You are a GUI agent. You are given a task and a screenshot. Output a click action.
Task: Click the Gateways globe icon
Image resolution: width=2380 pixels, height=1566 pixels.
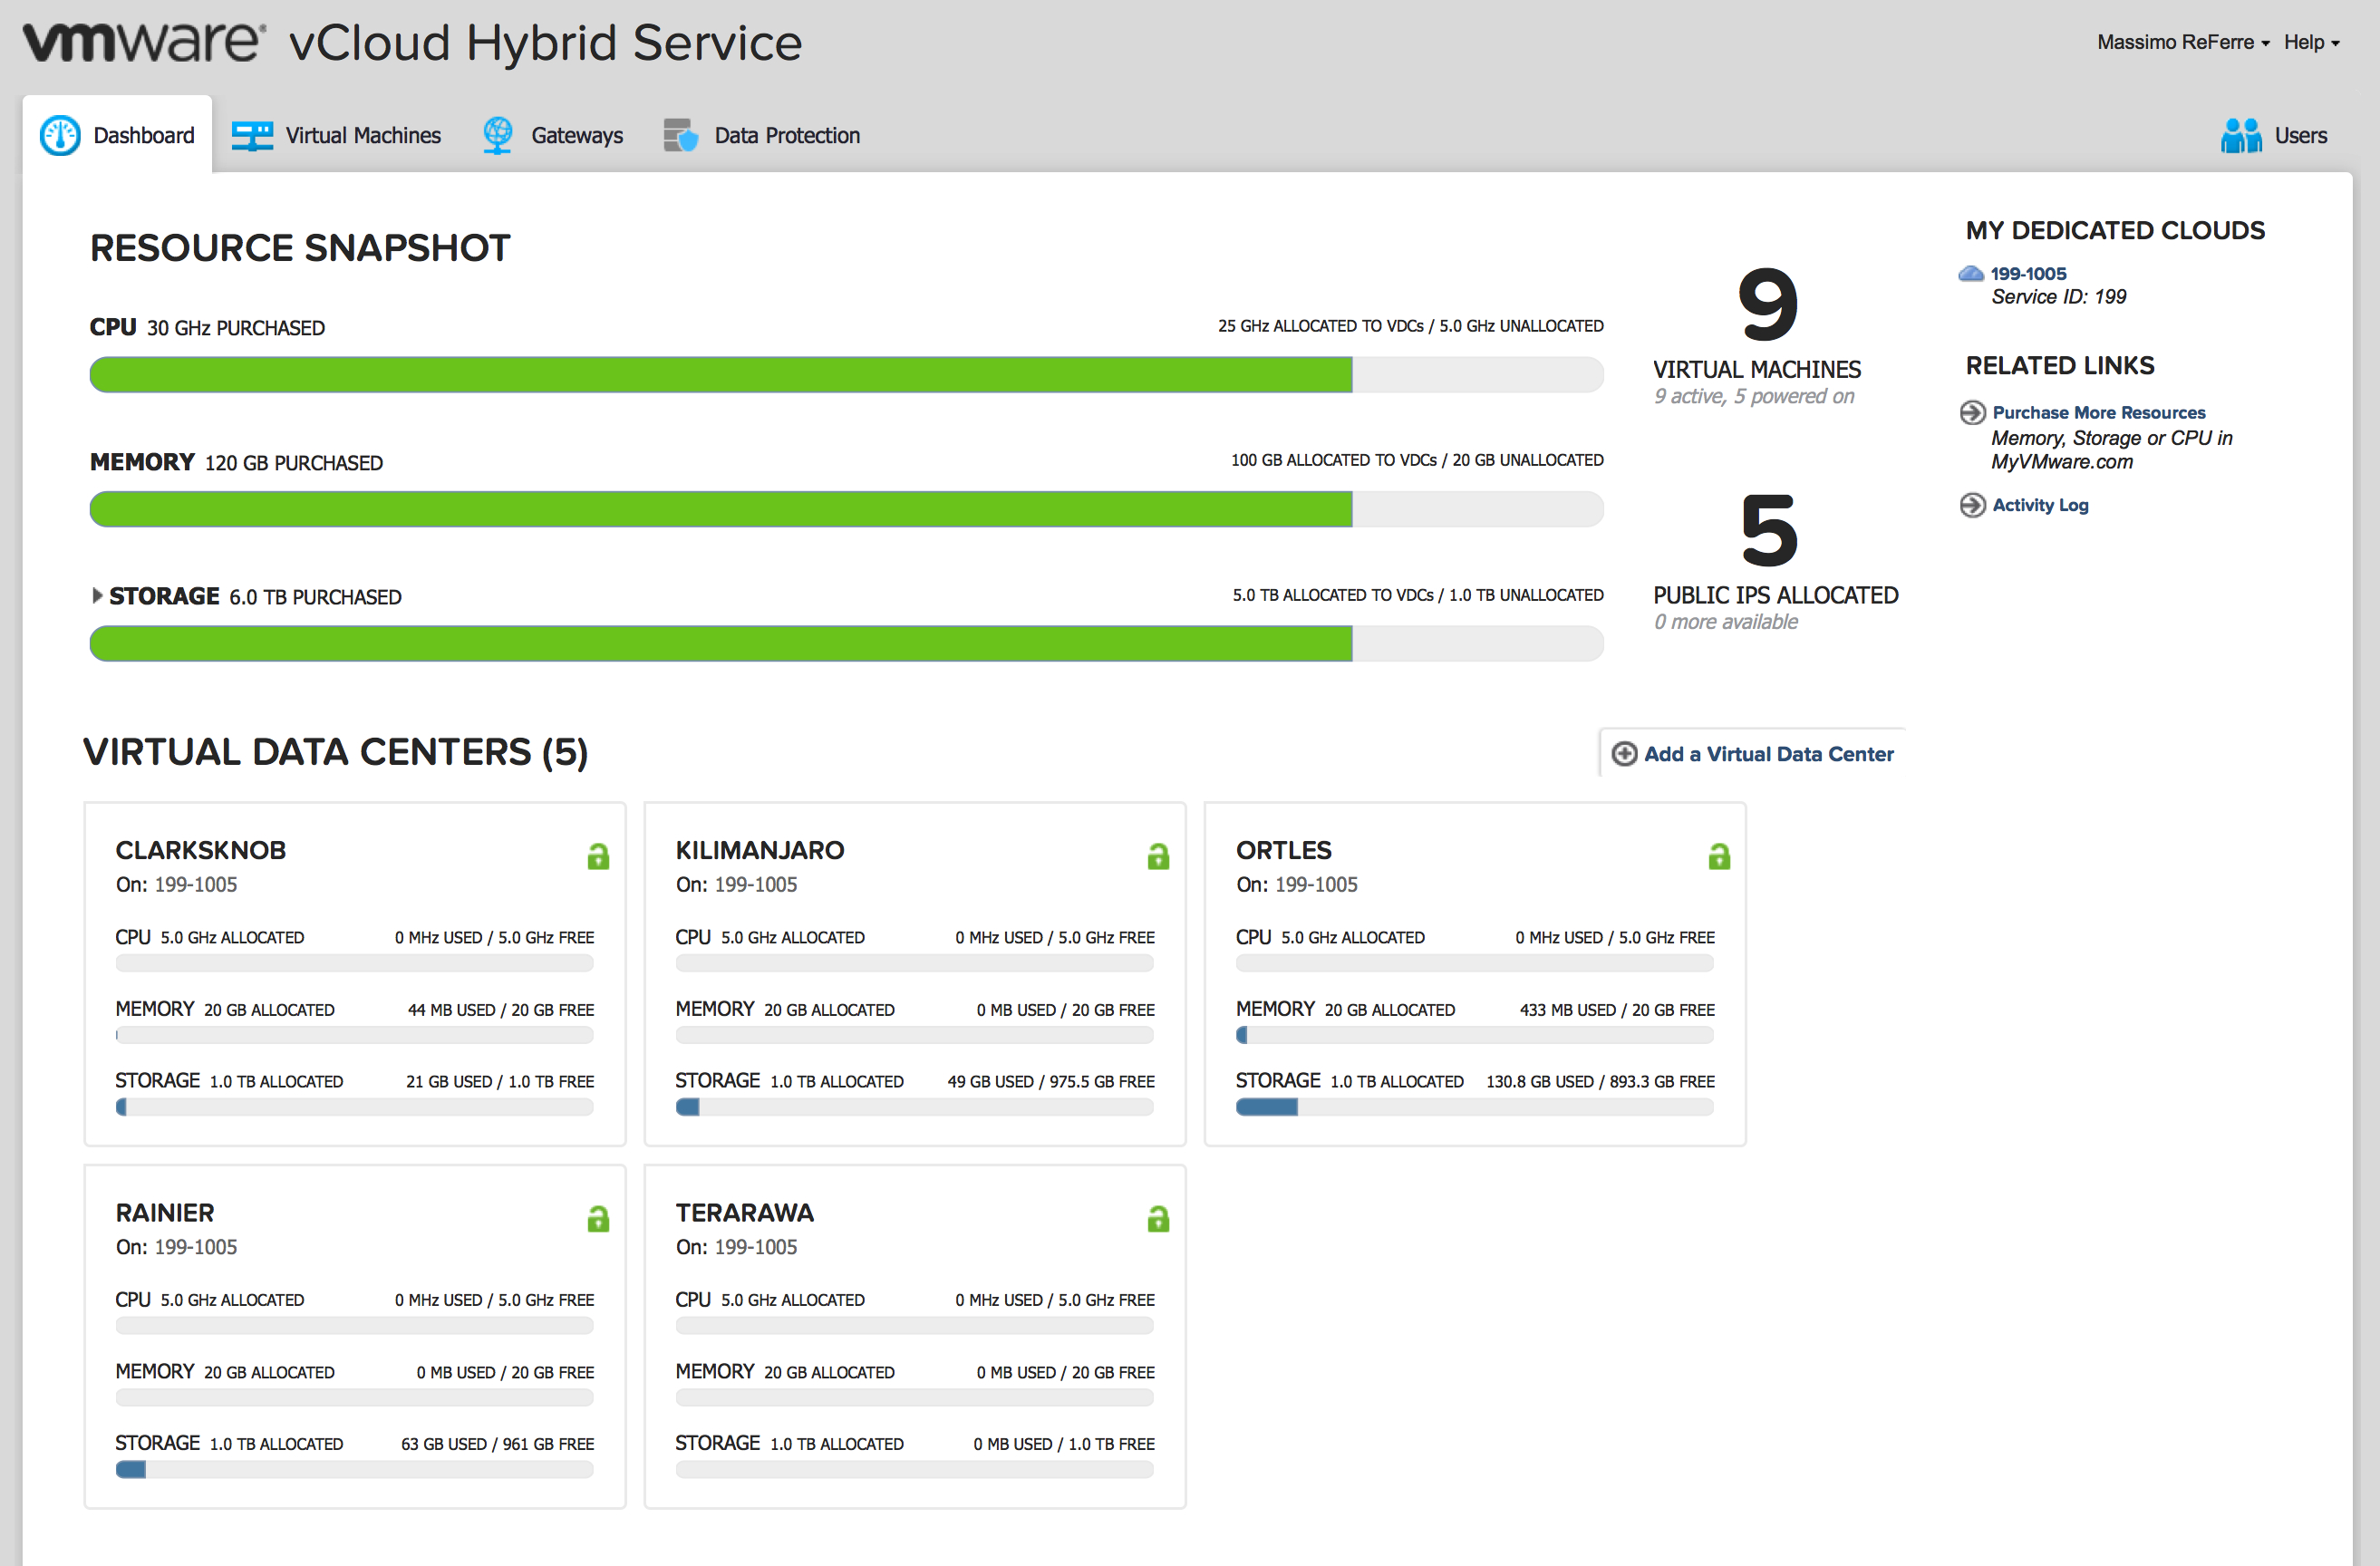coord(497,135)
